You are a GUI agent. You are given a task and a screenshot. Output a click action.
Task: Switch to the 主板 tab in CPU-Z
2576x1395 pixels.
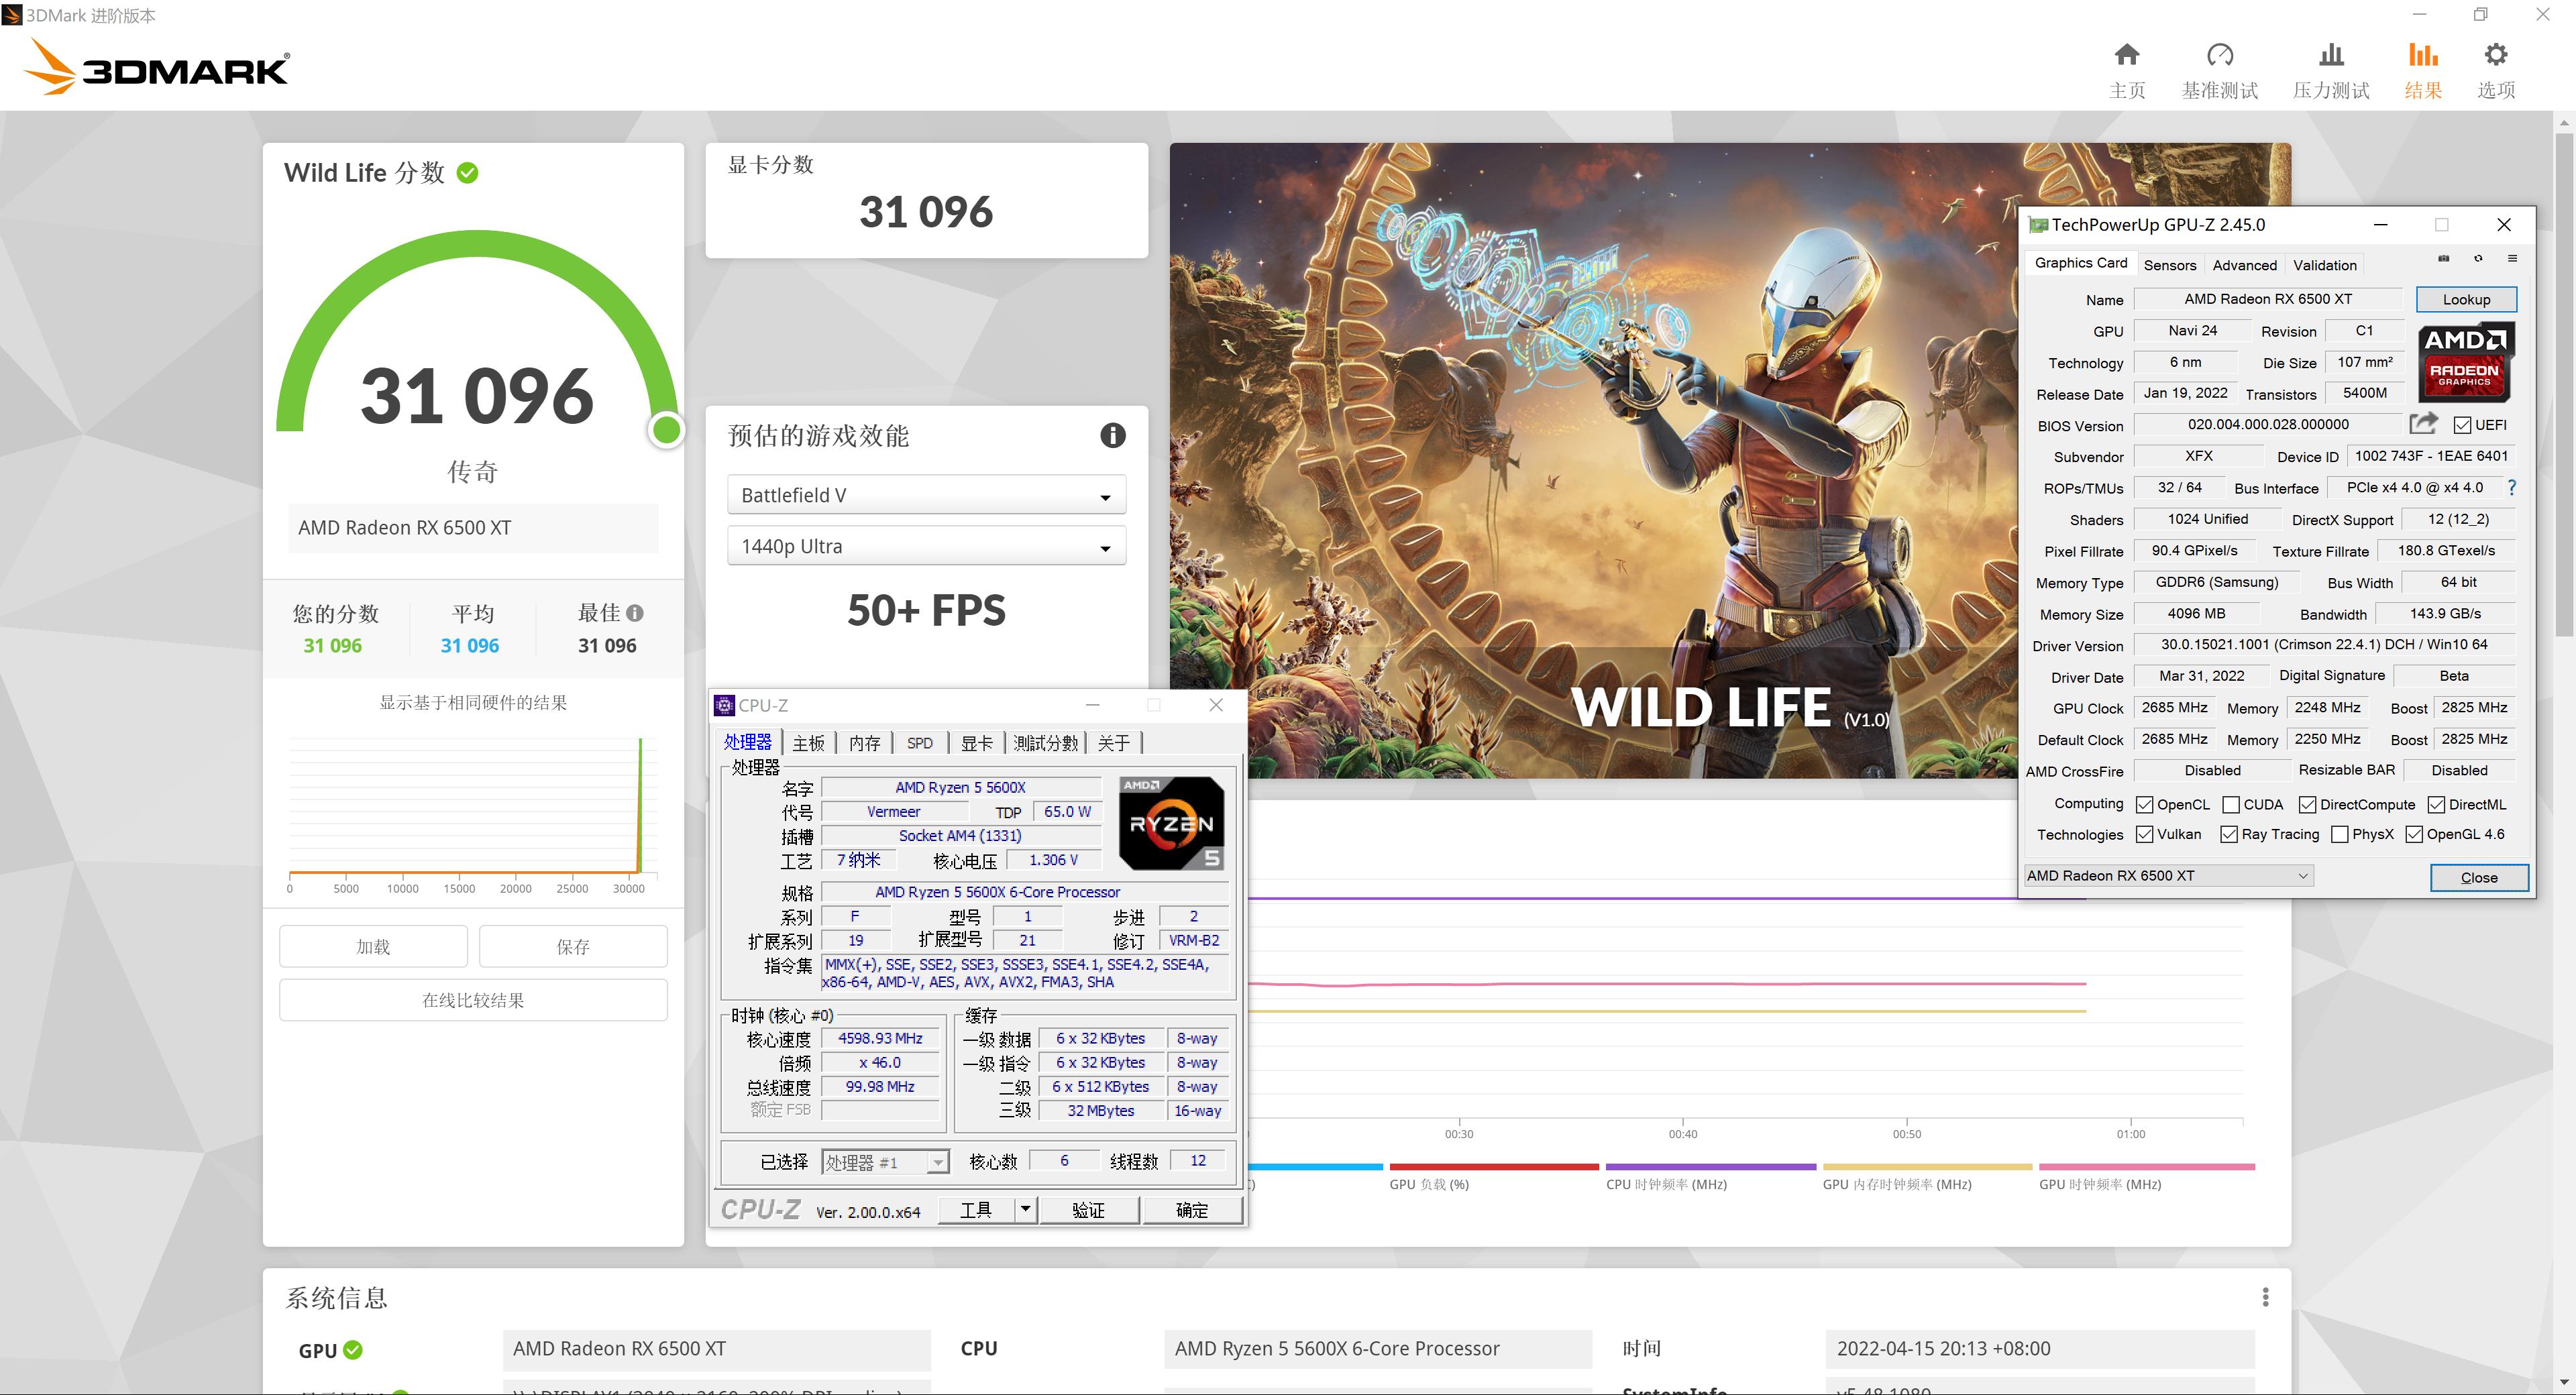808,743
